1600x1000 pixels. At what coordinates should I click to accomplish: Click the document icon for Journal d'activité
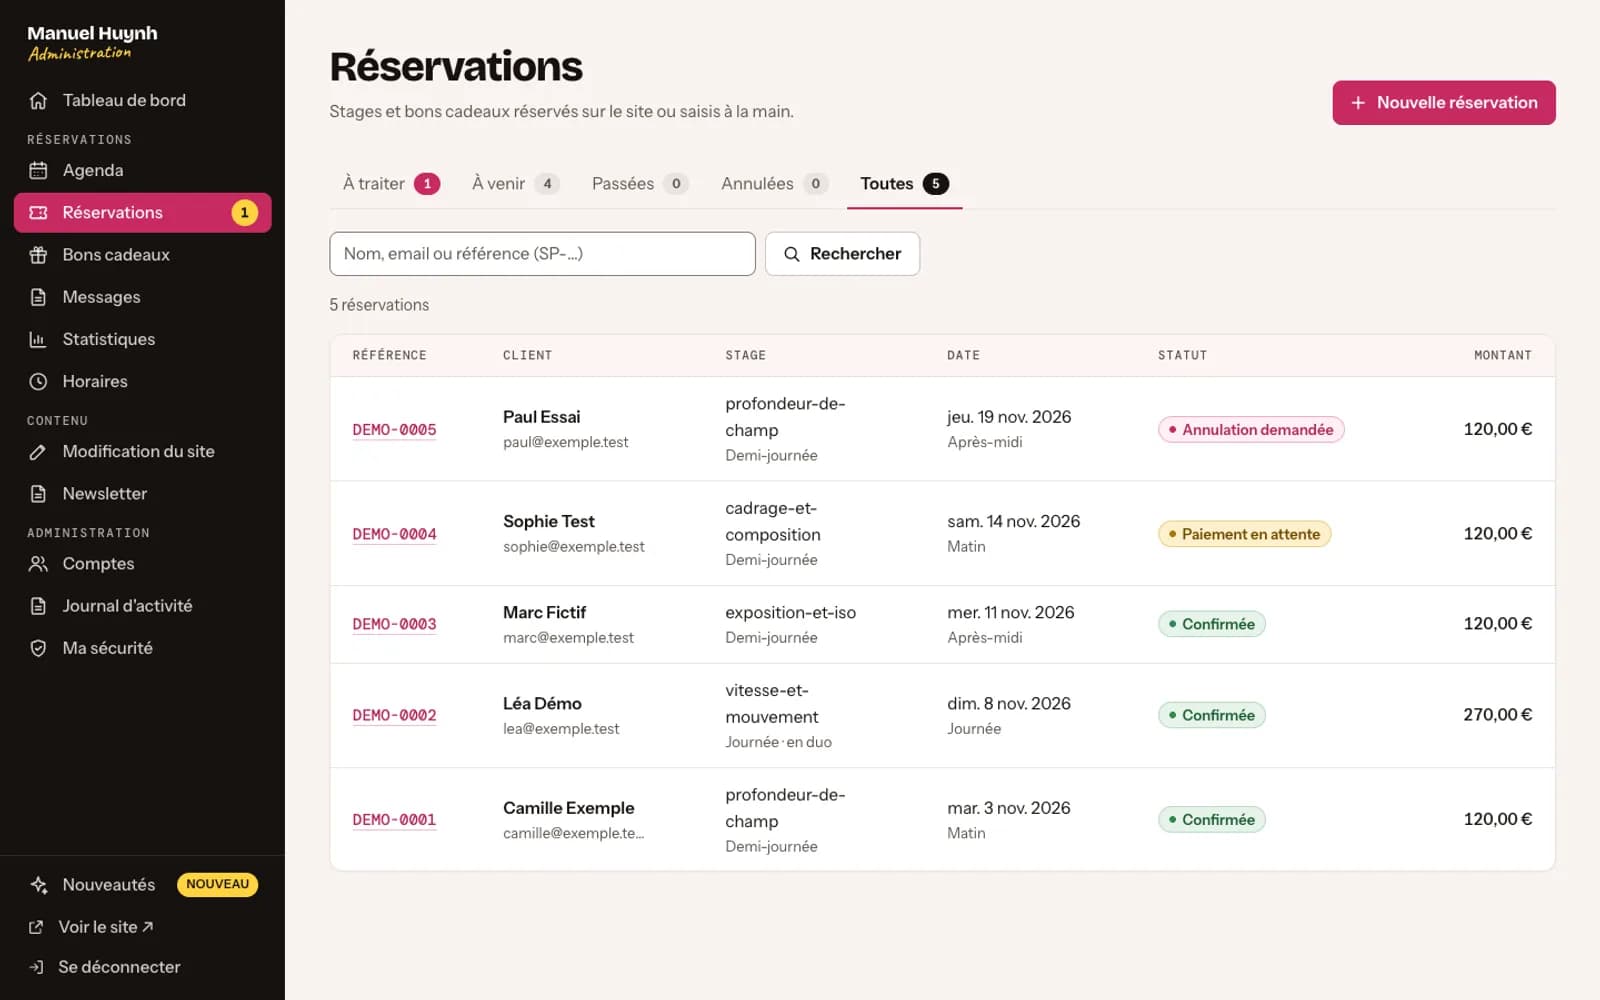click(x=38, y=606)
